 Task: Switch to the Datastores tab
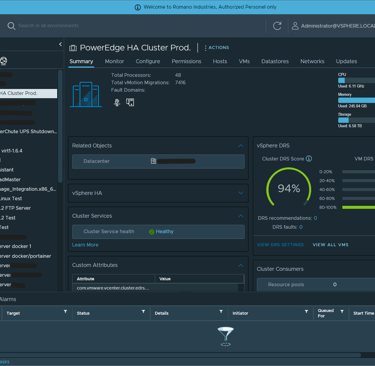pos(275,61)
